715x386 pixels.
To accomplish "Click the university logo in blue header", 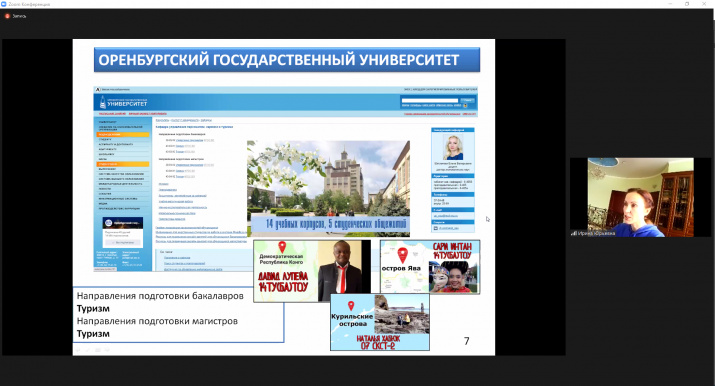I will (x=103, y=103).
